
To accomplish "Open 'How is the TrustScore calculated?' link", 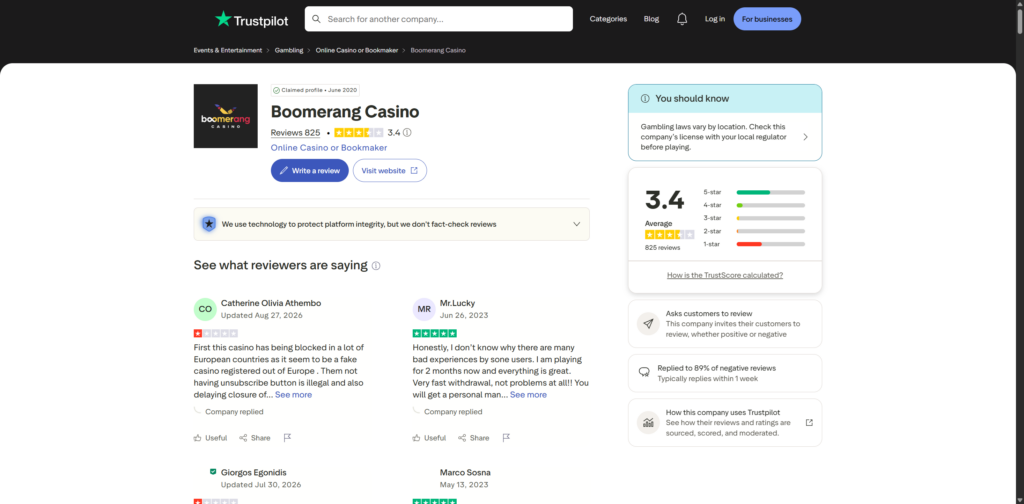I will tap(725, 276).
